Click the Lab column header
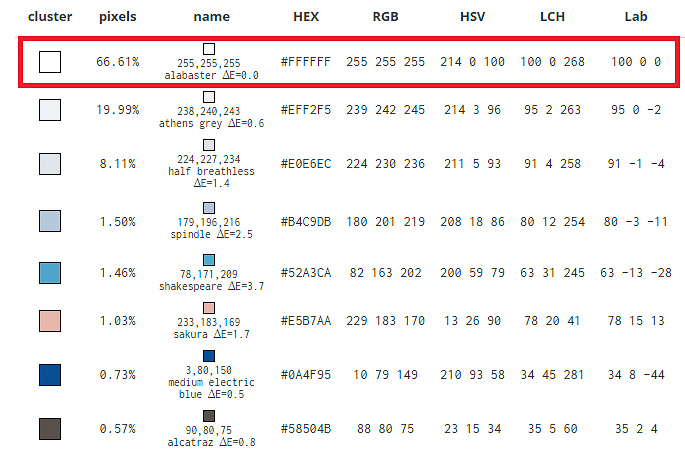 tap(636, 17)
